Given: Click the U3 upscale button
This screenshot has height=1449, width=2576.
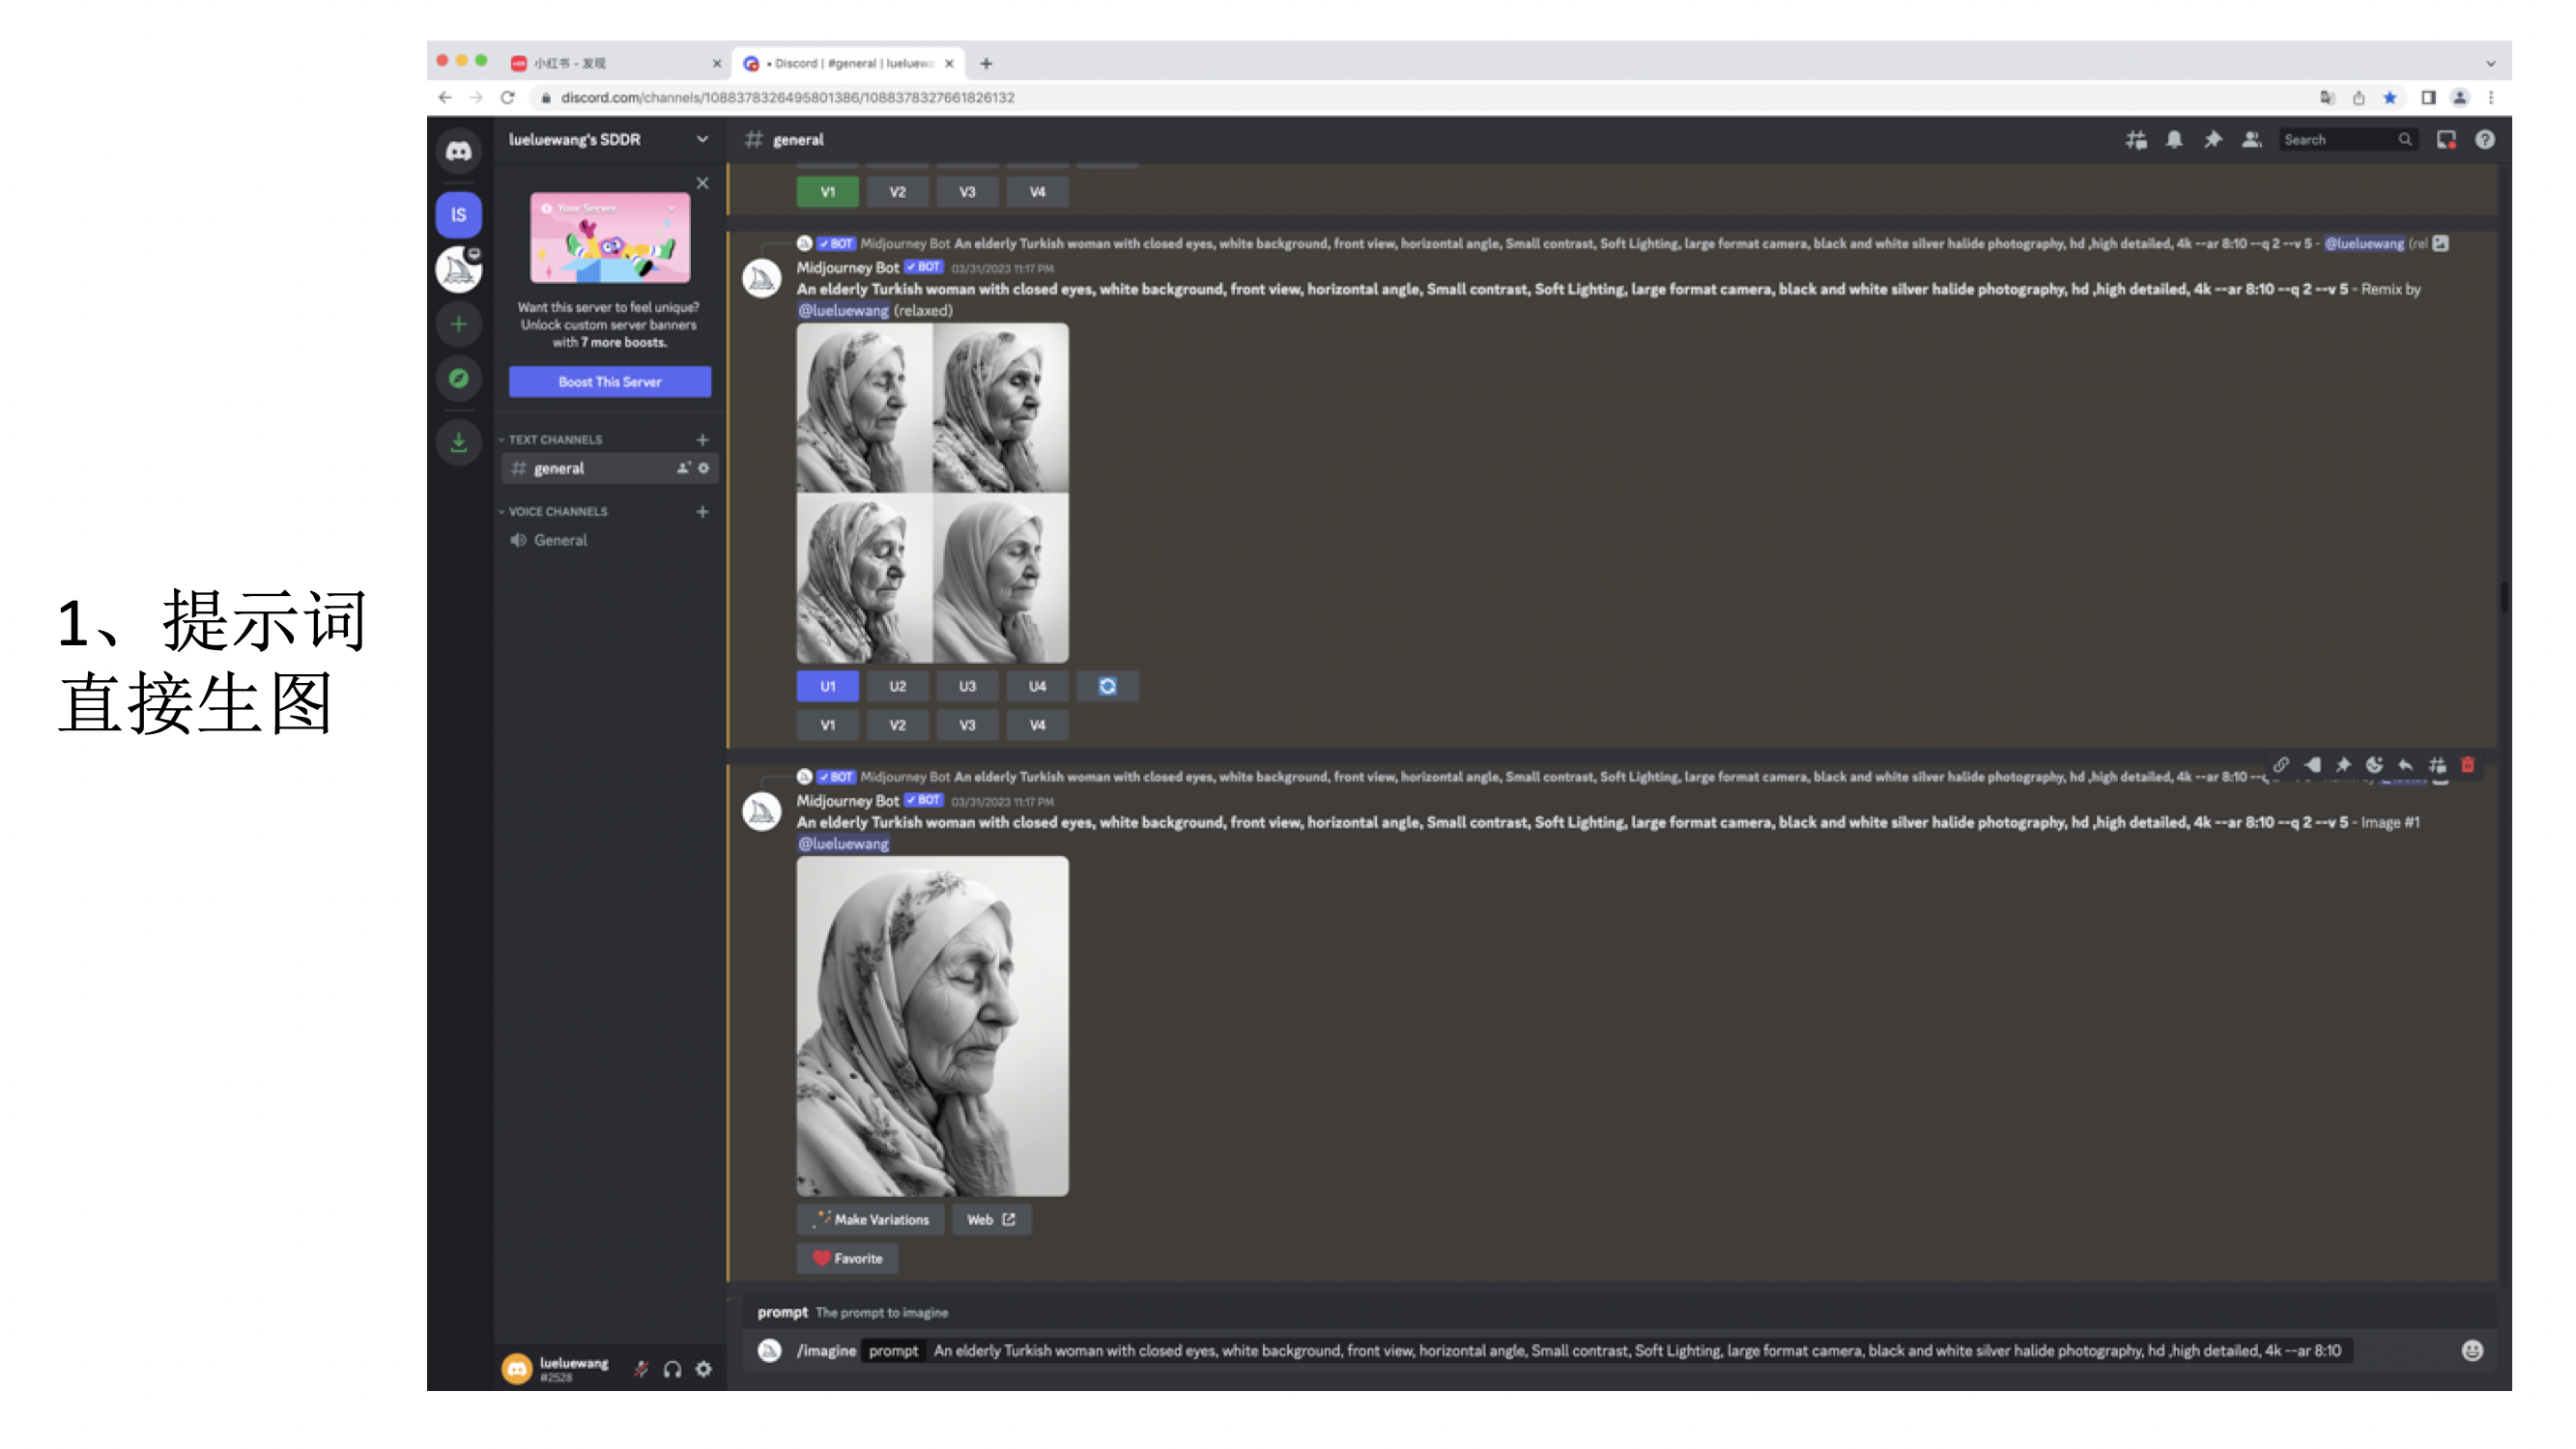Looking at the screenshot, I should [x=967, y=686].
